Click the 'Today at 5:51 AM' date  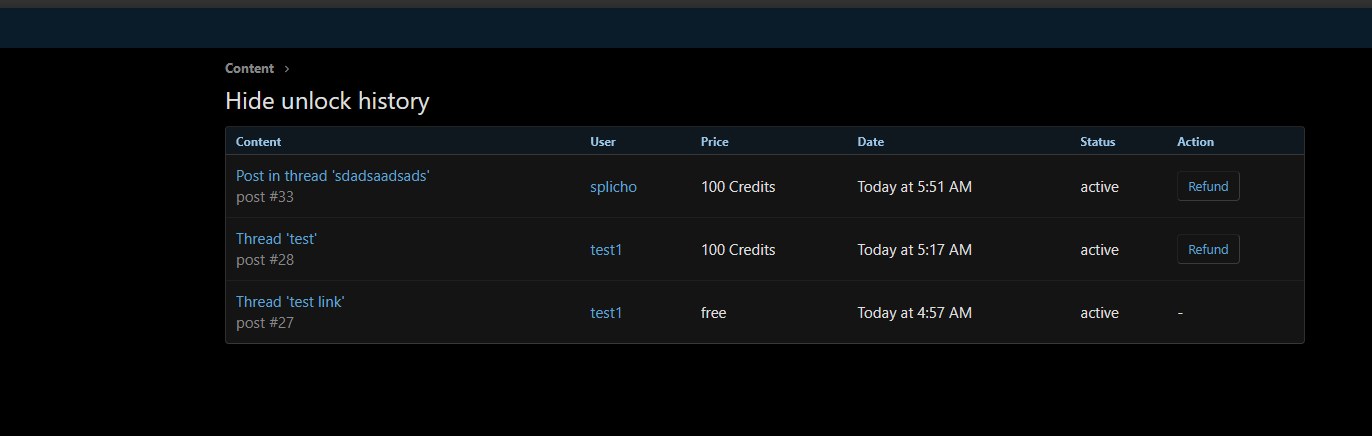(x=914, y=187)
